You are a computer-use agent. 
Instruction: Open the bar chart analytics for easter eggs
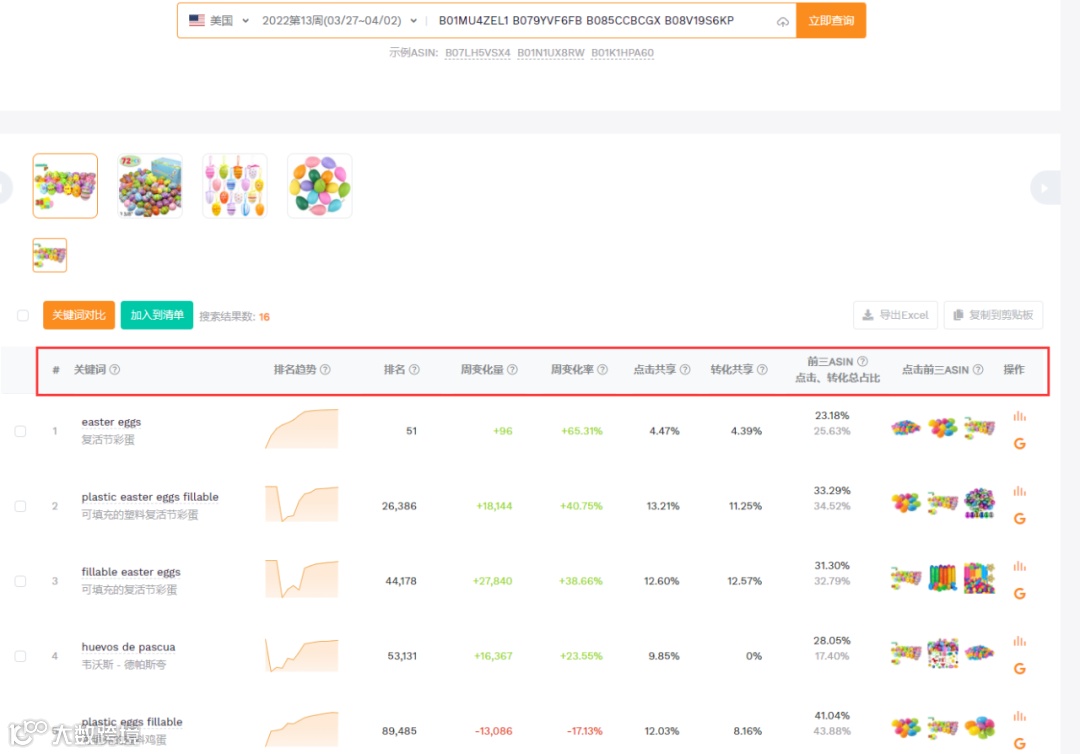click(1019, 415)
